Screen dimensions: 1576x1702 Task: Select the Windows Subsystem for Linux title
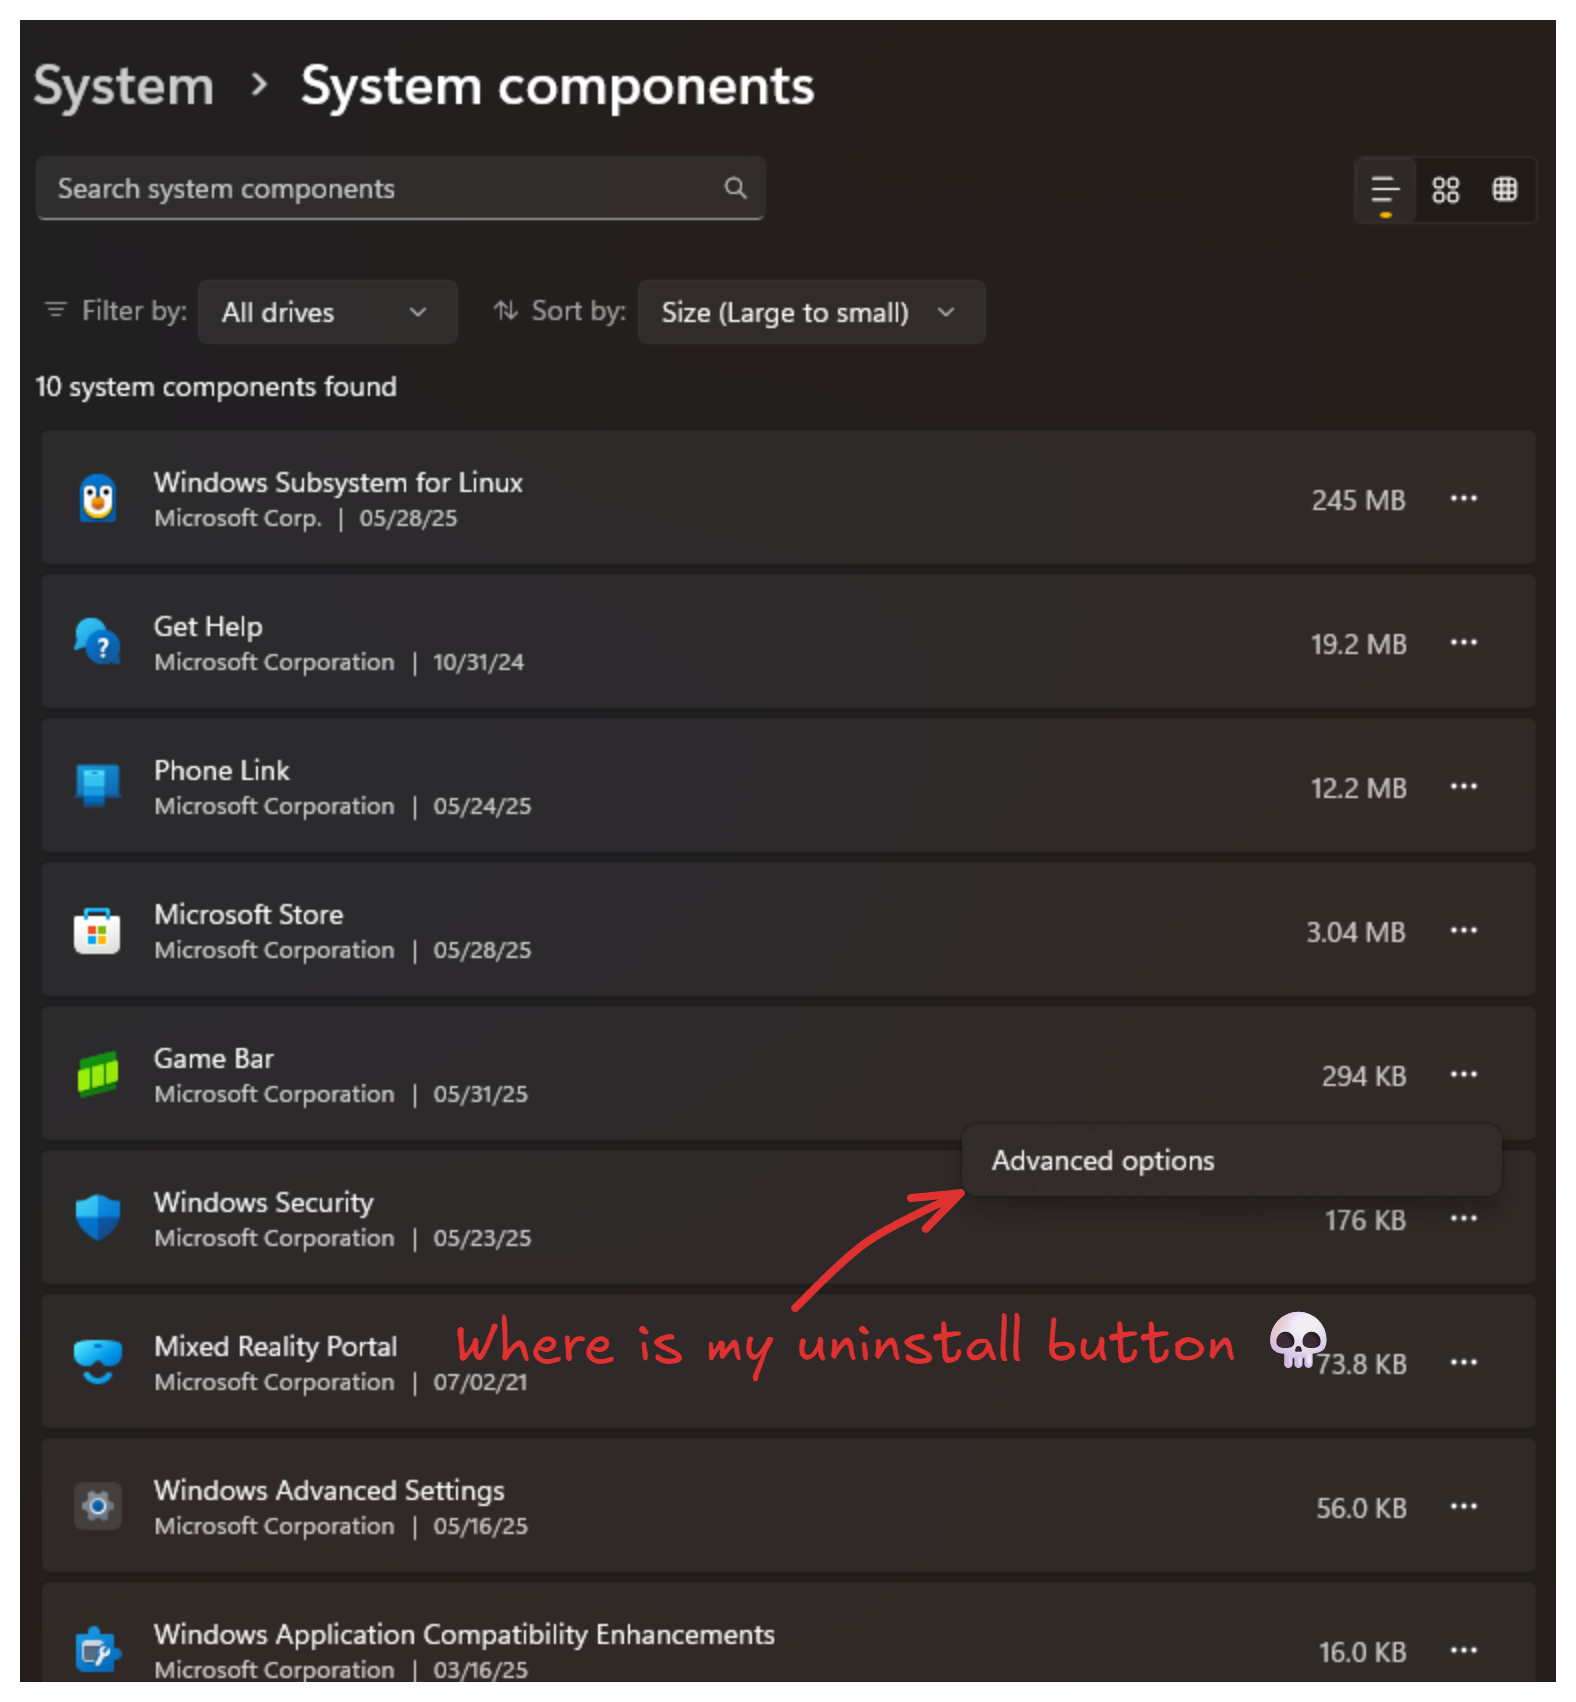click(x=338, y=482)
